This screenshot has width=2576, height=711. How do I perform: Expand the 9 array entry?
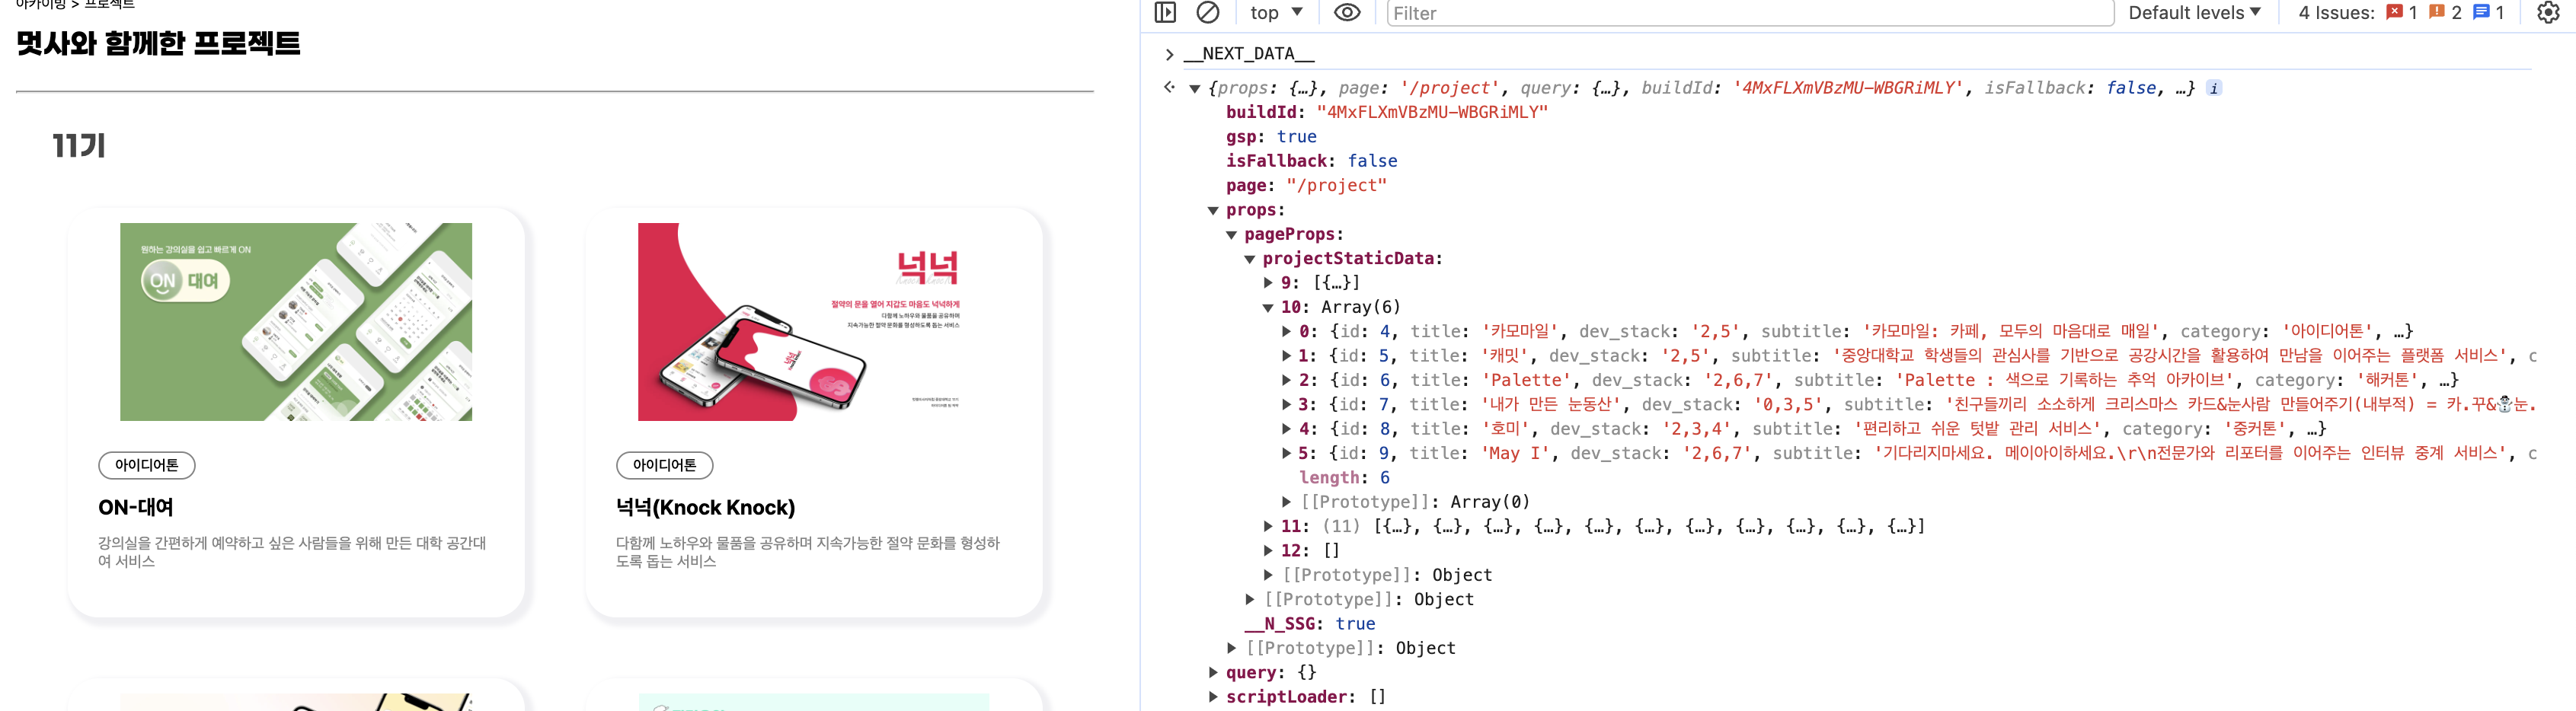(1268, 283)
